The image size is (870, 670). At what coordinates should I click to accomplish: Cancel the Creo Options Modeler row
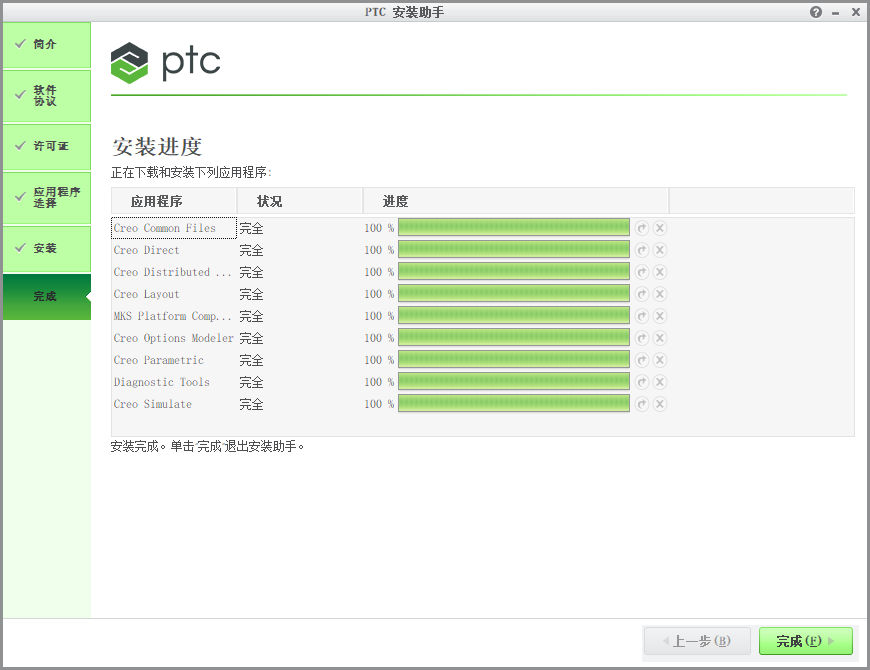click(x=660, y=338)
